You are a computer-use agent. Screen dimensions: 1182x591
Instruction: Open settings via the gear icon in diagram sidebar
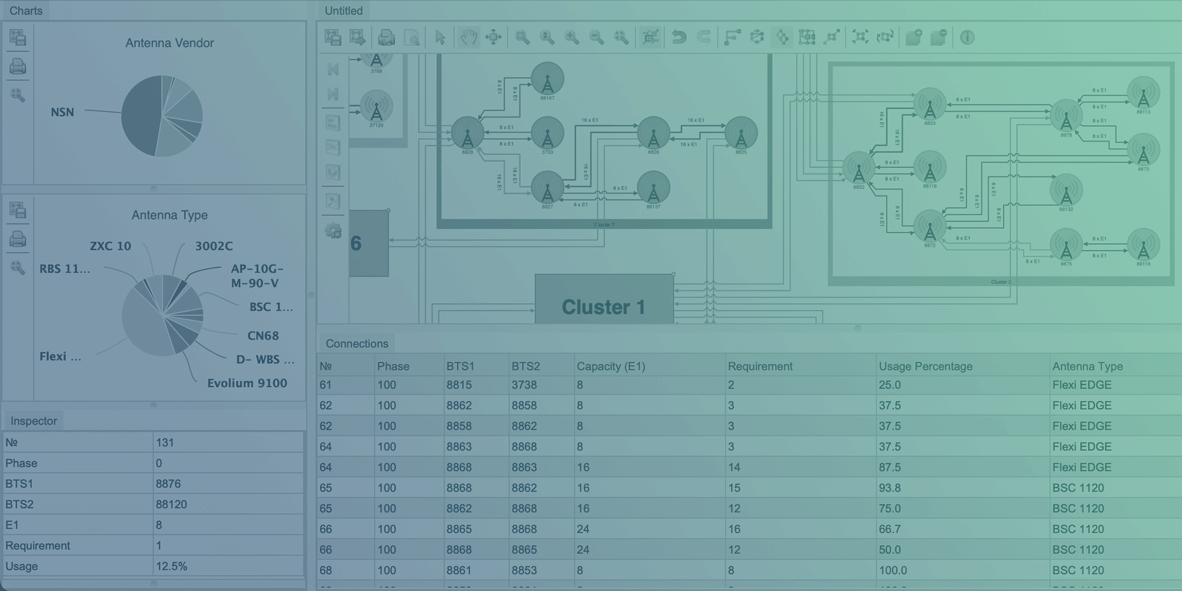click(x=333, y=231)
